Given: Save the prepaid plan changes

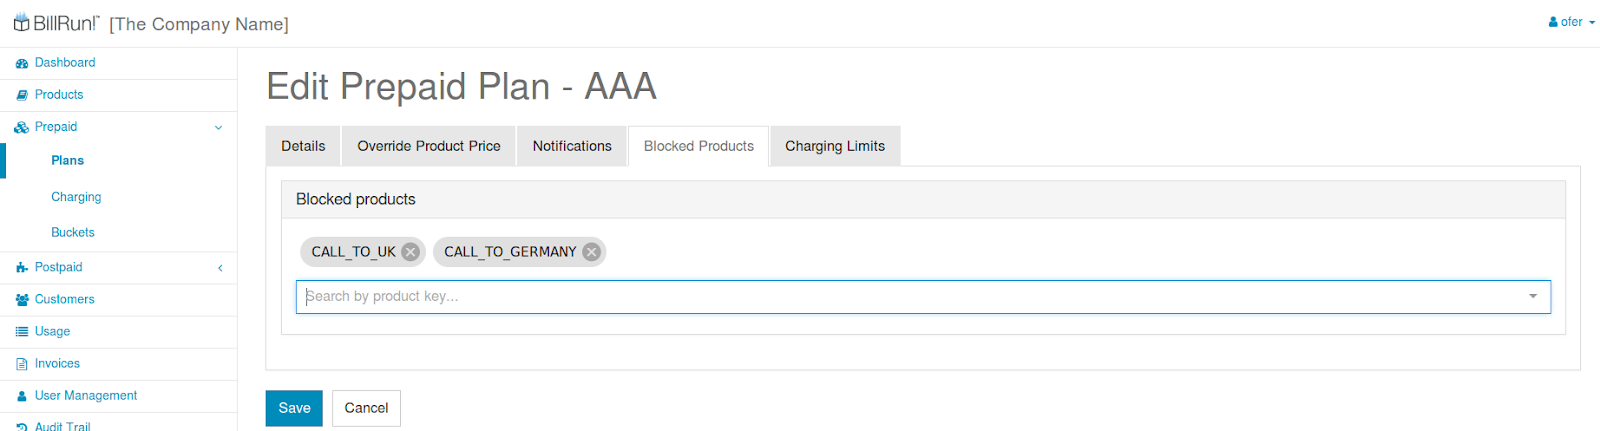Looking at the screenshot, I should click(x=294, y=408).
